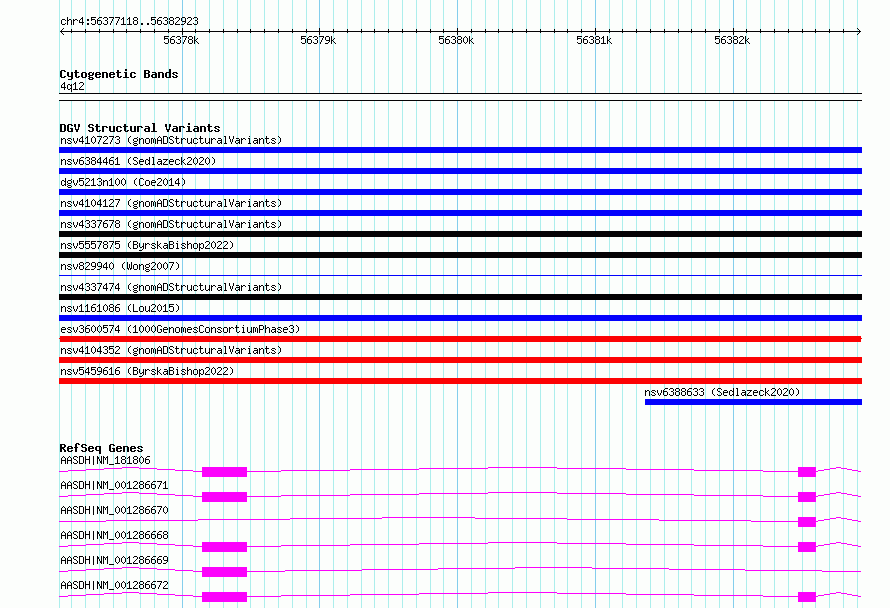Click the RefSeq Genes track title
This screenshot has height=608, width=890.
tap(101, 448)
